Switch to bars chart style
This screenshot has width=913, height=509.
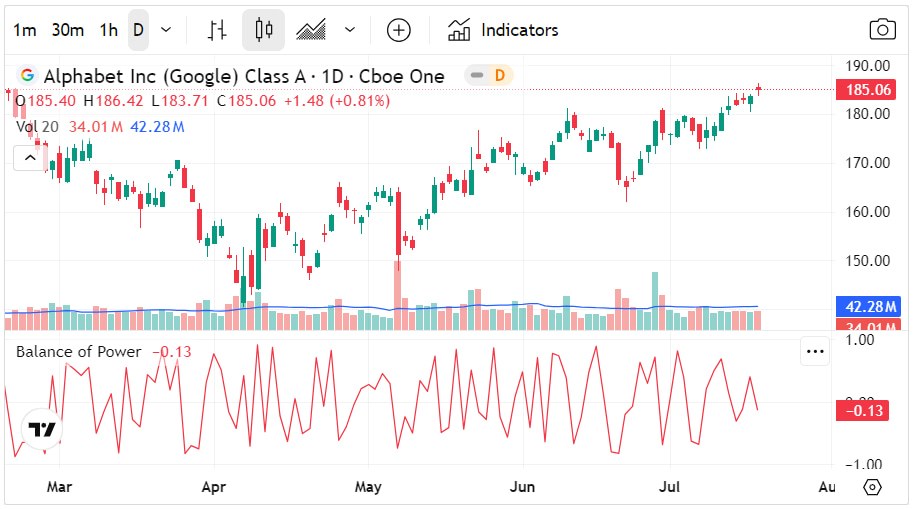pos(217,30)
